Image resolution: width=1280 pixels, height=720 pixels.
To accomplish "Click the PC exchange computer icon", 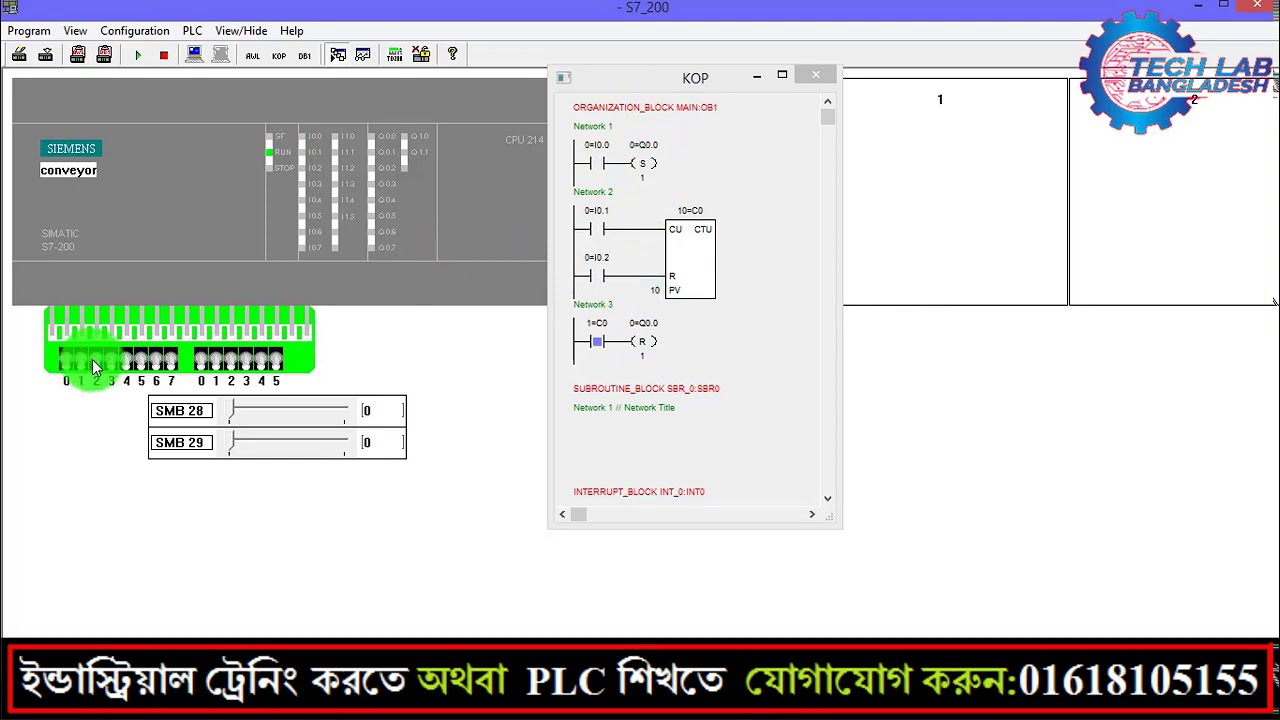I will [x=195, y=55].
